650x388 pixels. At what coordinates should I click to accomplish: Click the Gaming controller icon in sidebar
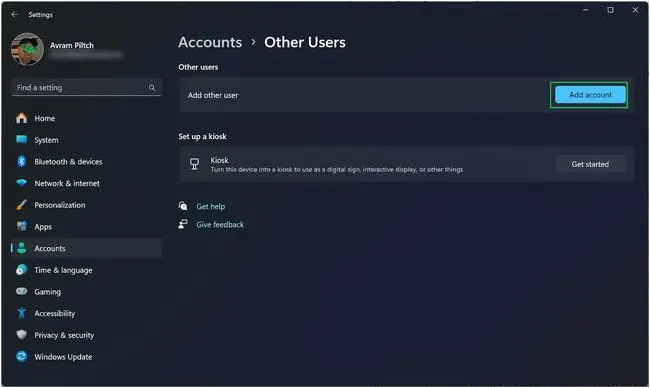(22, 291)
